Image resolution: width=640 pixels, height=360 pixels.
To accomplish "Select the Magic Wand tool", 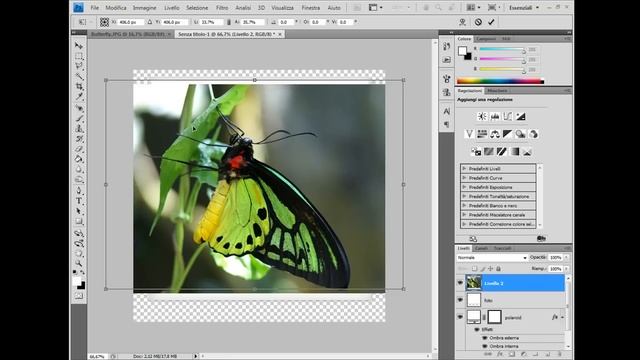I will pos(79,76).
